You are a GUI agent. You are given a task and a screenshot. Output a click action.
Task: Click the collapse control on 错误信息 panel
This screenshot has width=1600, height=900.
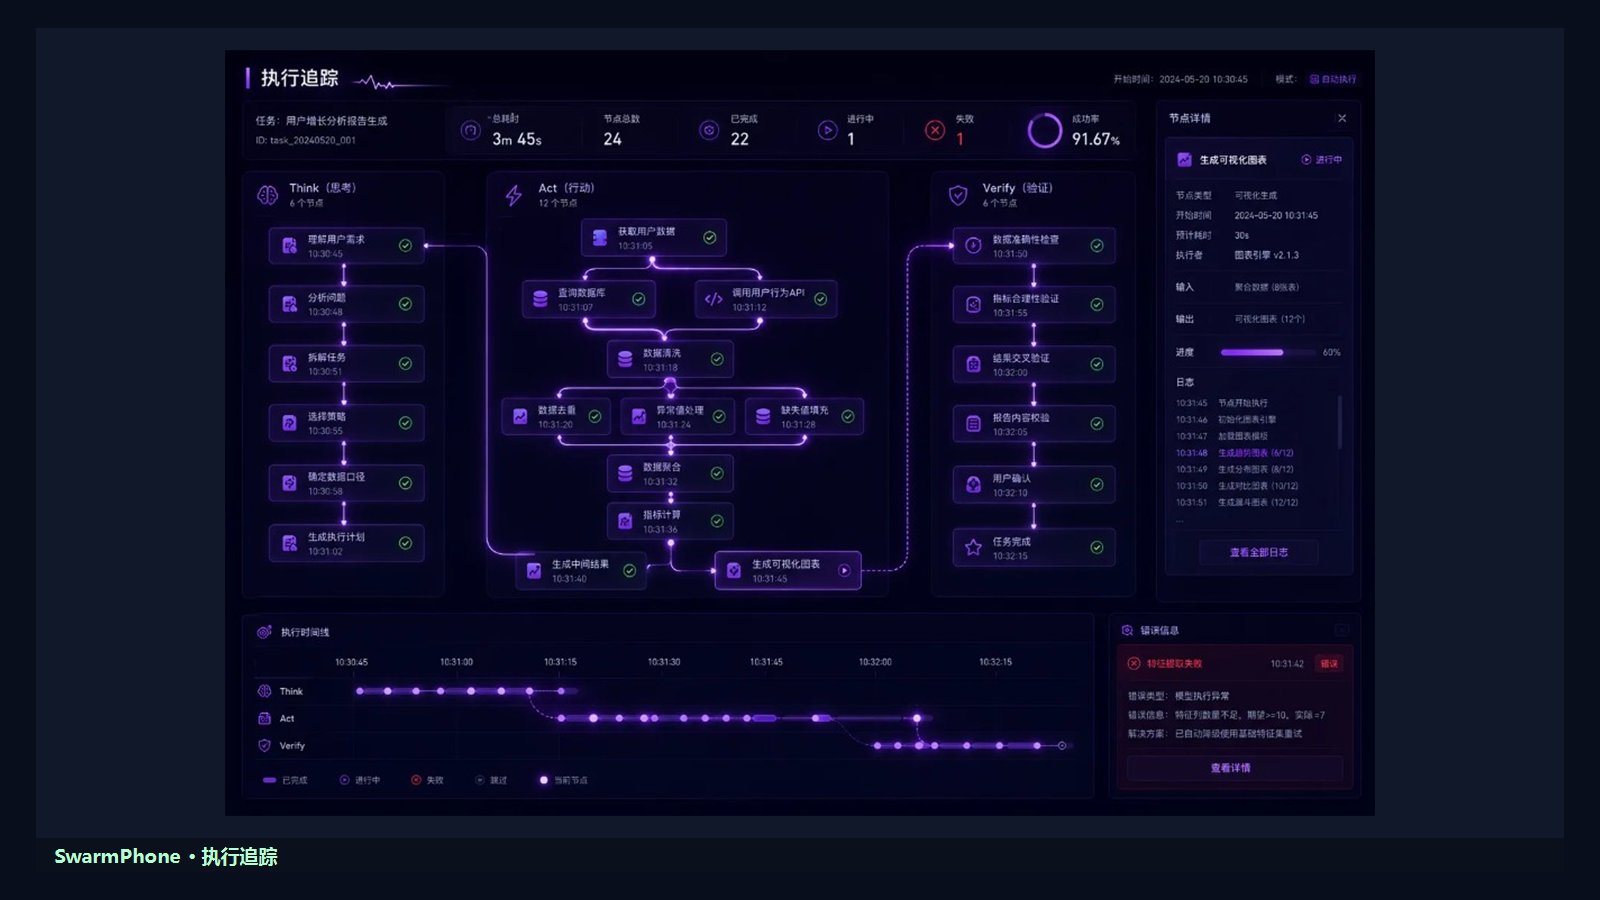coord(1342,630)
